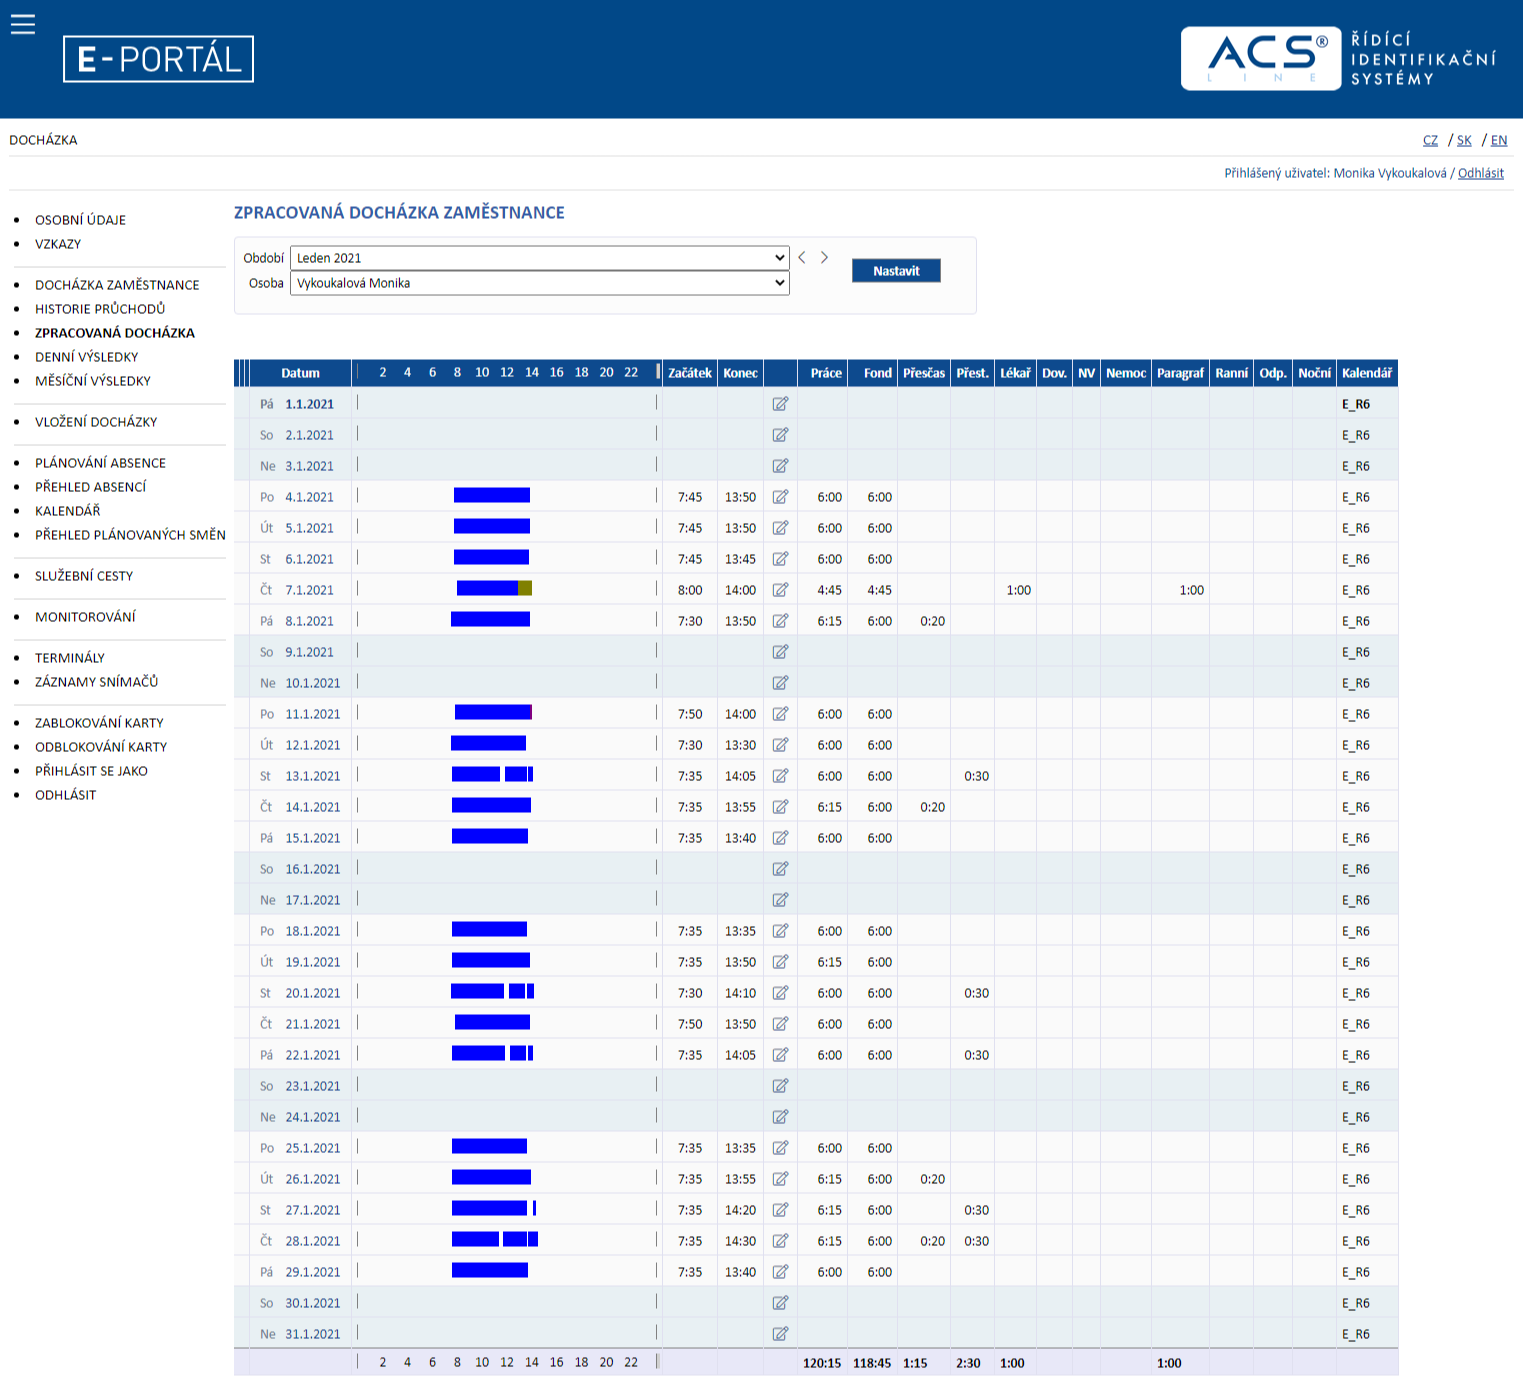Edit attendance for 1.1.2021
The image size is (1523, 1383).
pos(780,404)
